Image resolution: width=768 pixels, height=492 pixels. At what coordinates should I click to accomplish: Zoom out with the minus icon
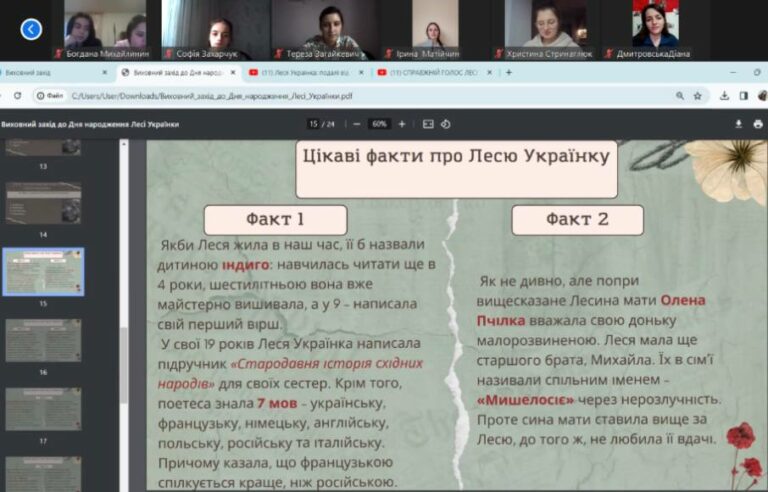click(x=357, y=124)
